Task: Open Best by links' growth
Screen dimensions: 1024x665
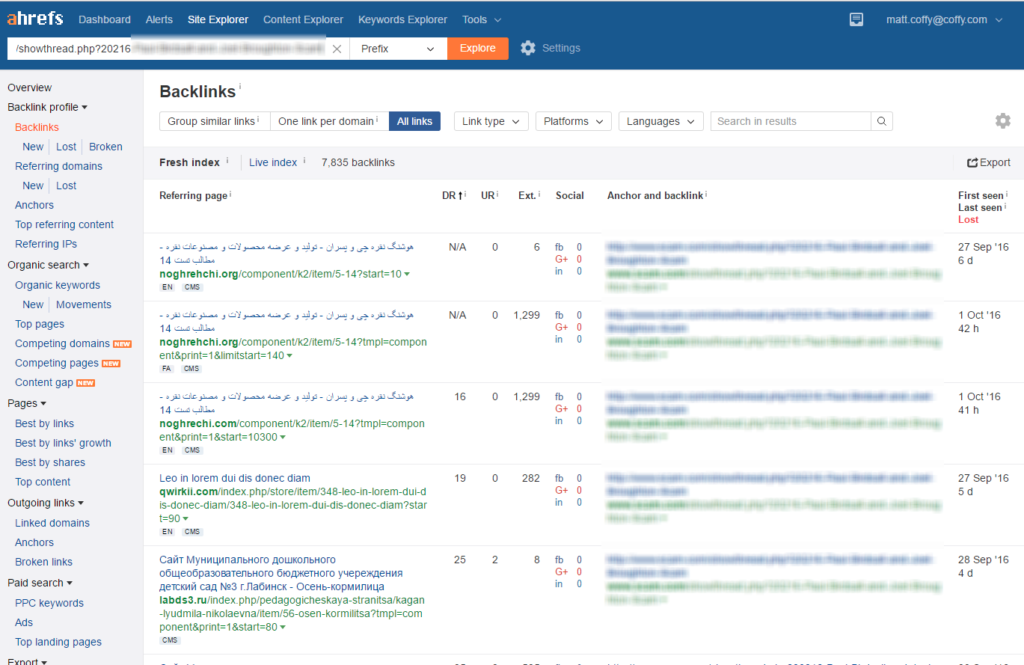Action: click(63, 442)
